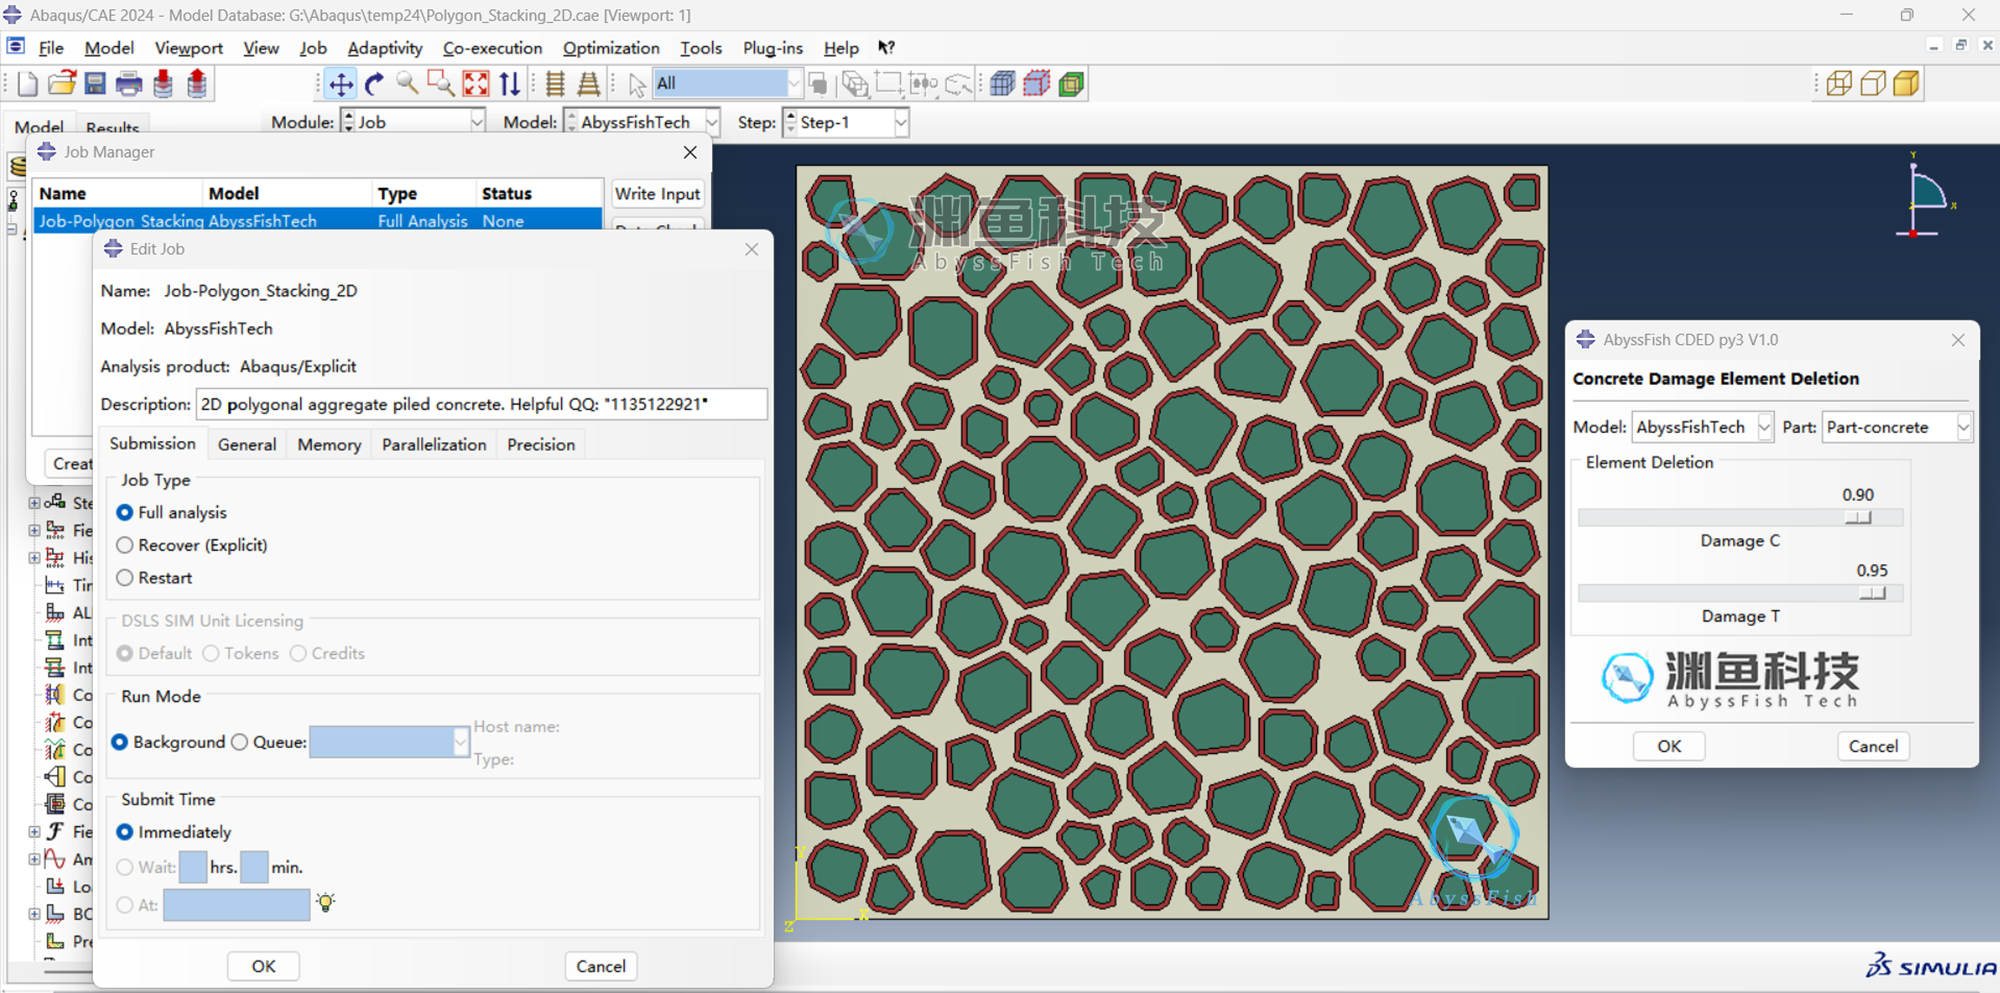Image resolution: width=2000 pixels, height=993 pixels.
Task: Switch to the Memory tab
Action: [329, 444]
